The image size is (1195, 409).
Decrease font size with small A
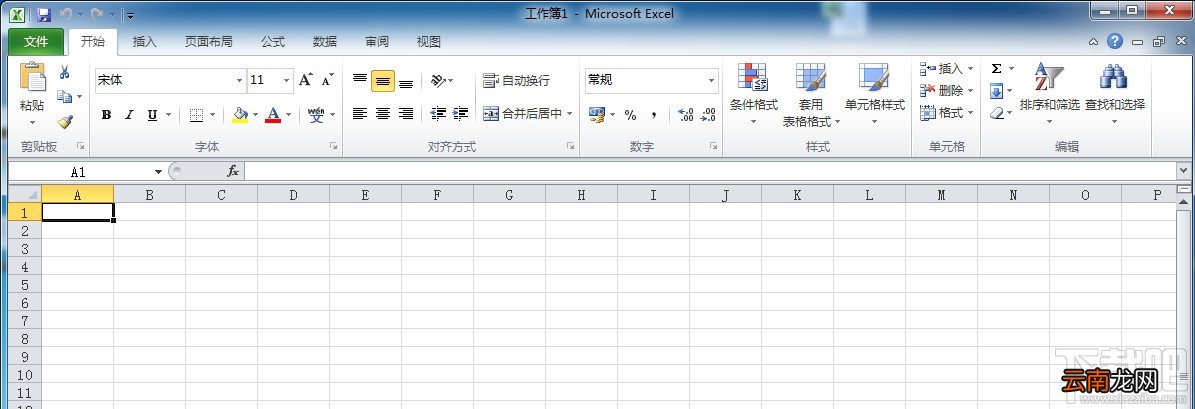click(x=327, y=80)
